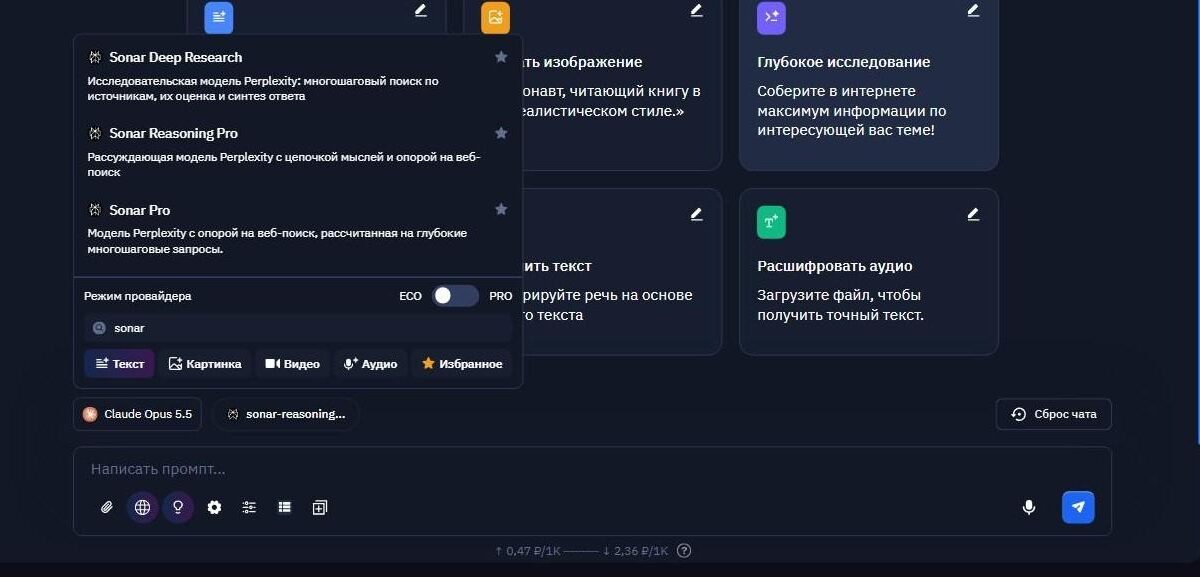The height and width of the screenshot is (577, 1200).
Task: Open the question mark help icon beside pricing
Action: [x=684, y=551]
